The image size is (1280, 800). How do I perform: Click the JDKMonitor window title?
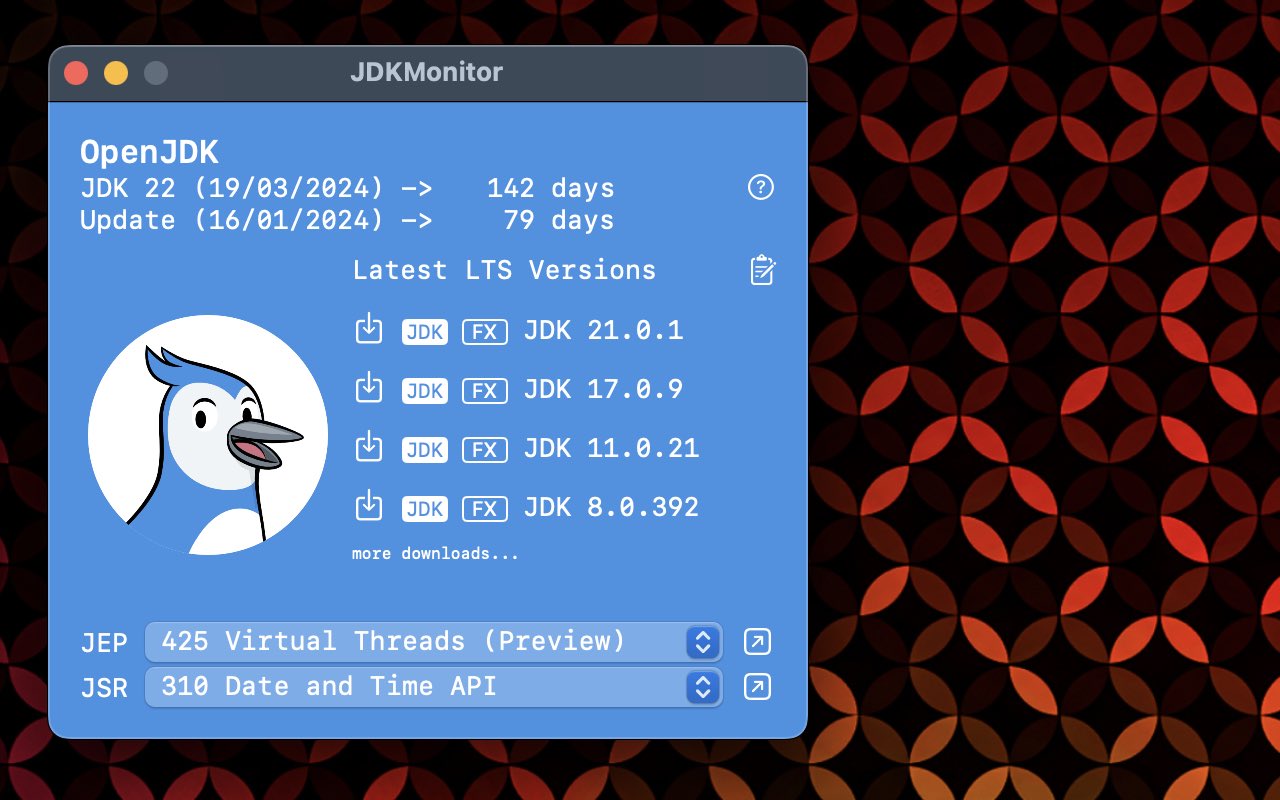pos(427,73)
